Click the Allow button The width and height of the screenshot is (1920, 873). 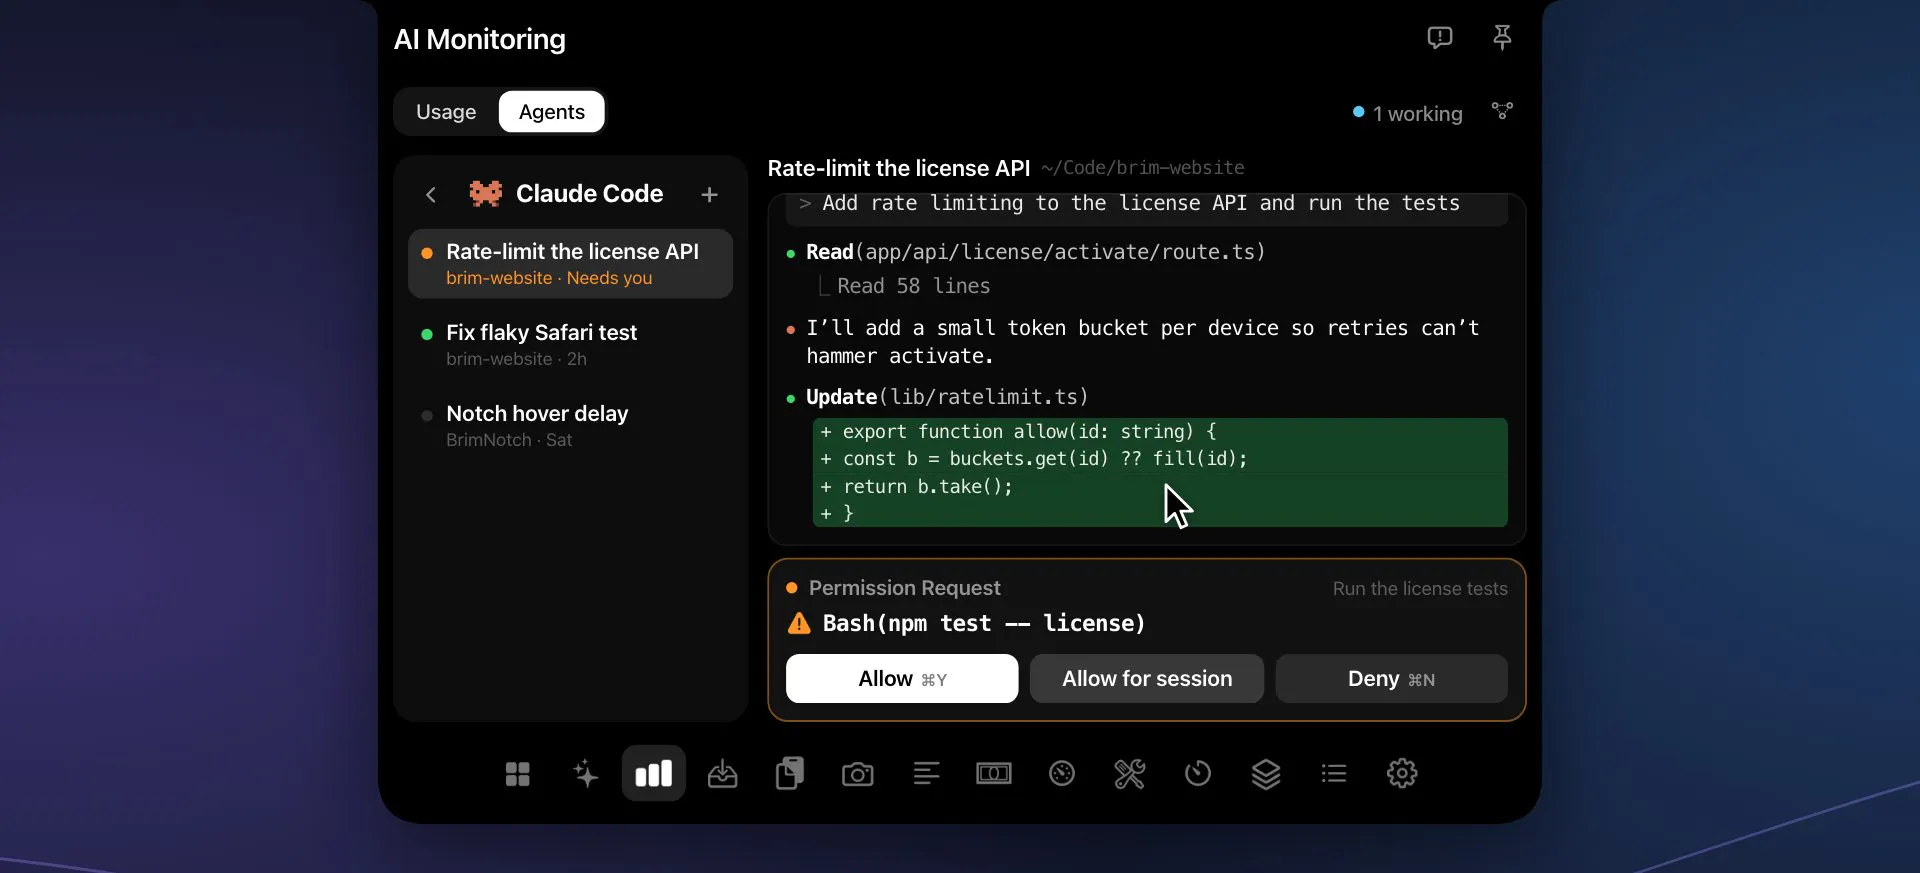[x=902, y=679]
